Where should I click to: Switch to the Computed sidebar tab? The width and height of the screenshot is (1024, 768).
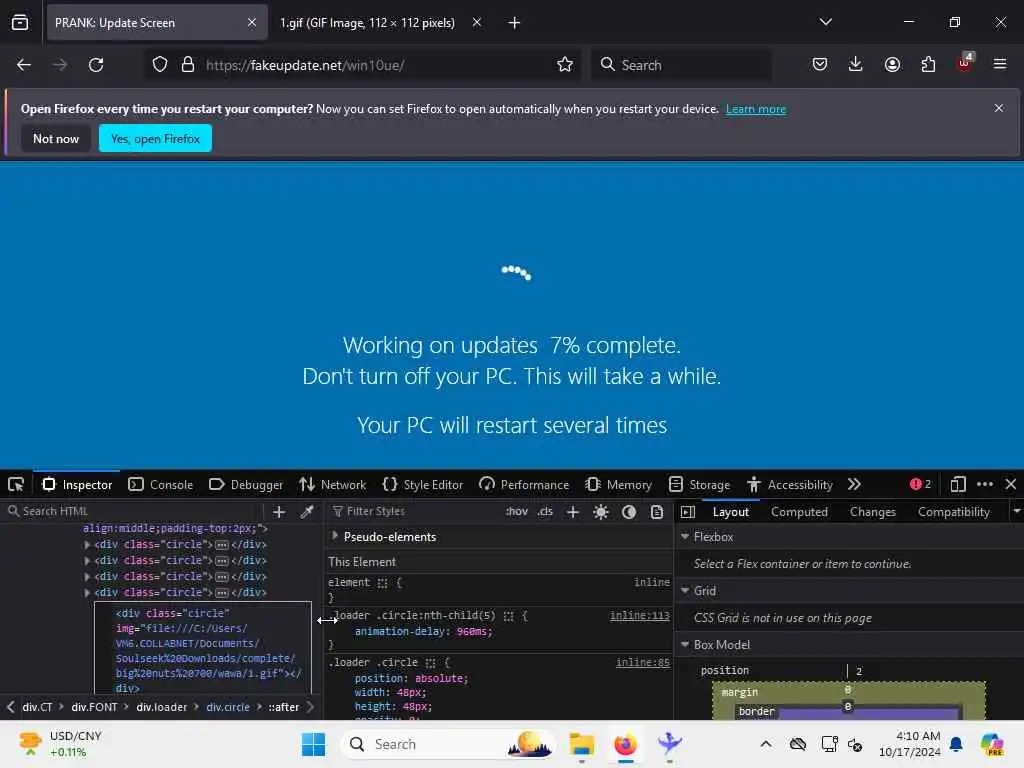(799, 512)
